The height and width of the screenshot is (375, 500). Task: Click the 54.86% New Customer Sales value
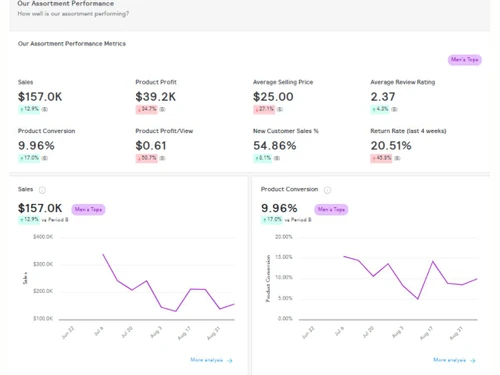[275, 146]
